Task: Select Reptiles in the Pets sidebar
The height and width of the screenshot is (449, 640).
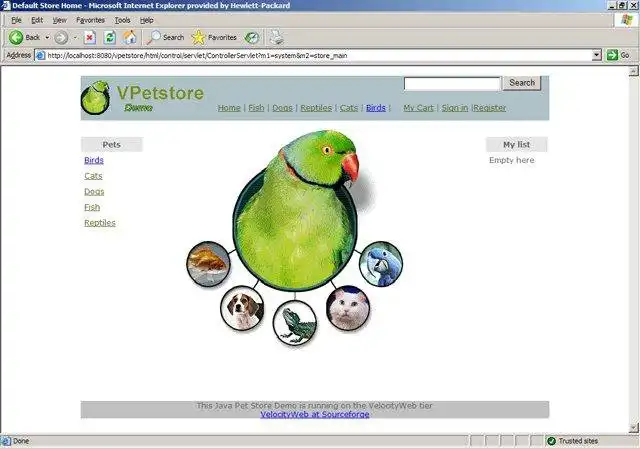Action: point(100,223)
